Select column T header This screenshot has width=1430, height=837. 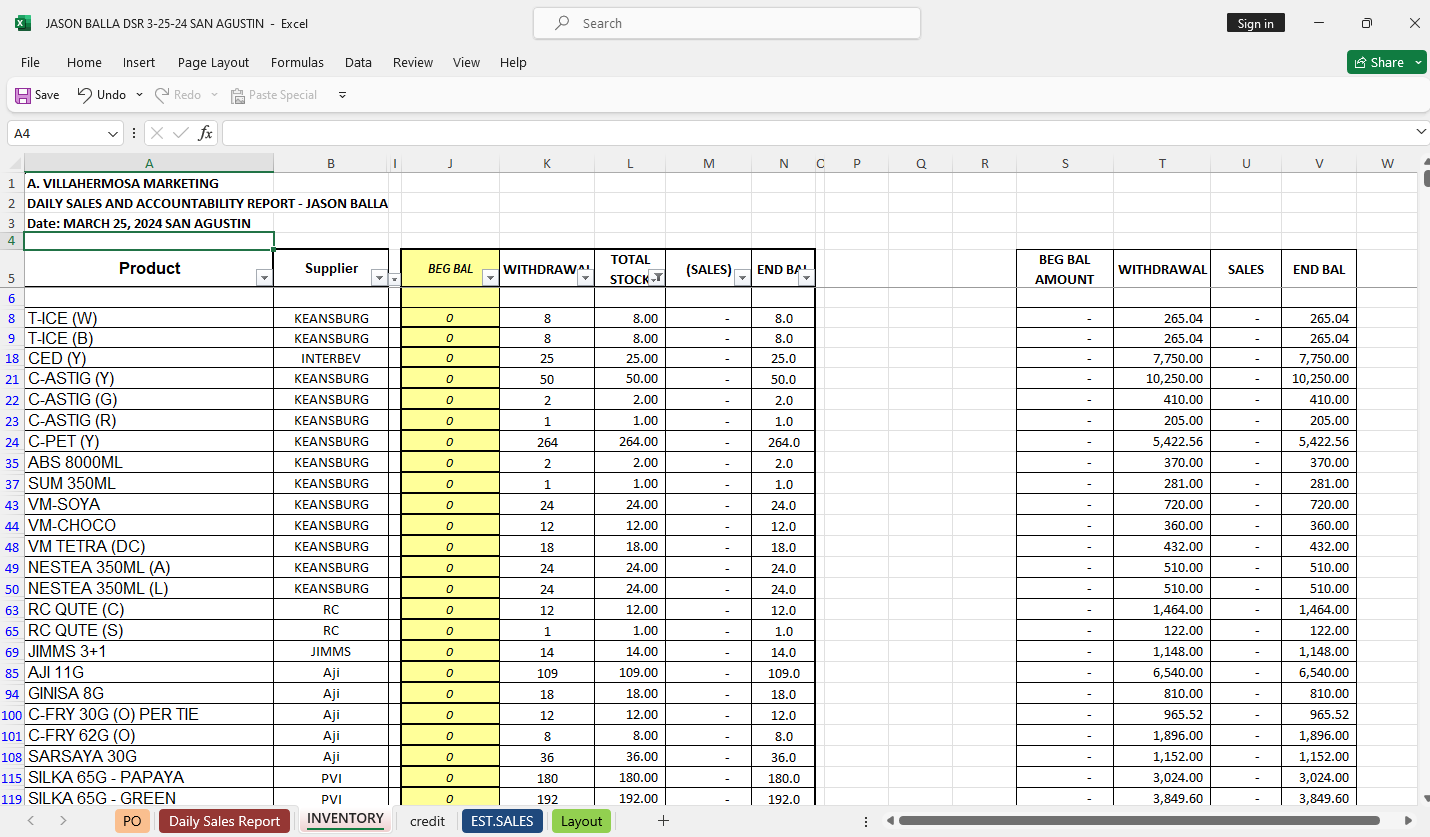point(1162,163)
